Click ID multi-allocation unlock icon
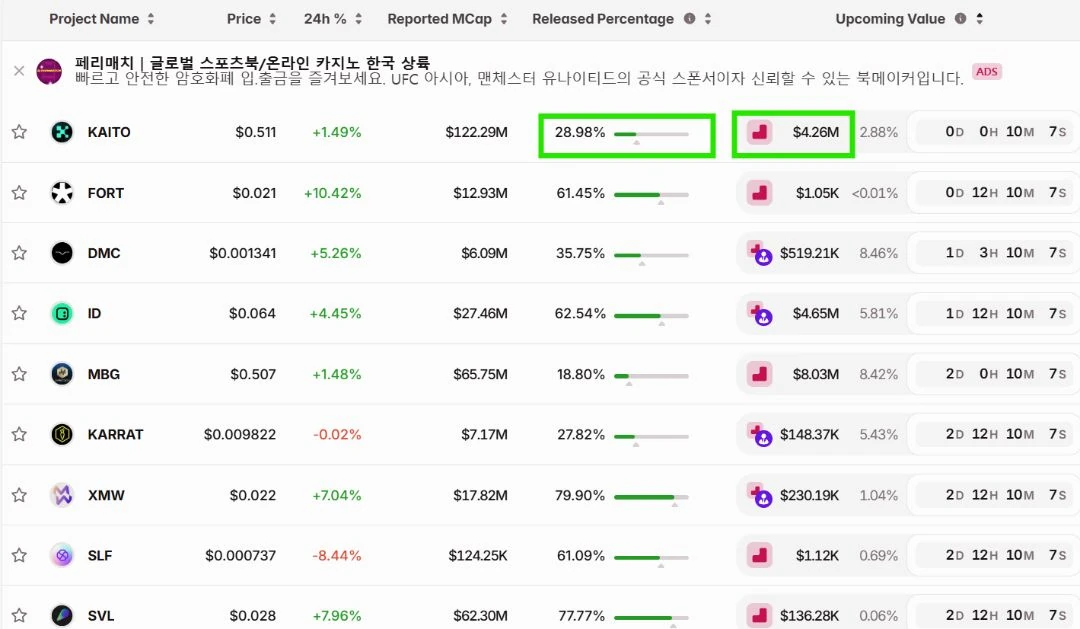The image size is (1080, 629). coord(760,313)
